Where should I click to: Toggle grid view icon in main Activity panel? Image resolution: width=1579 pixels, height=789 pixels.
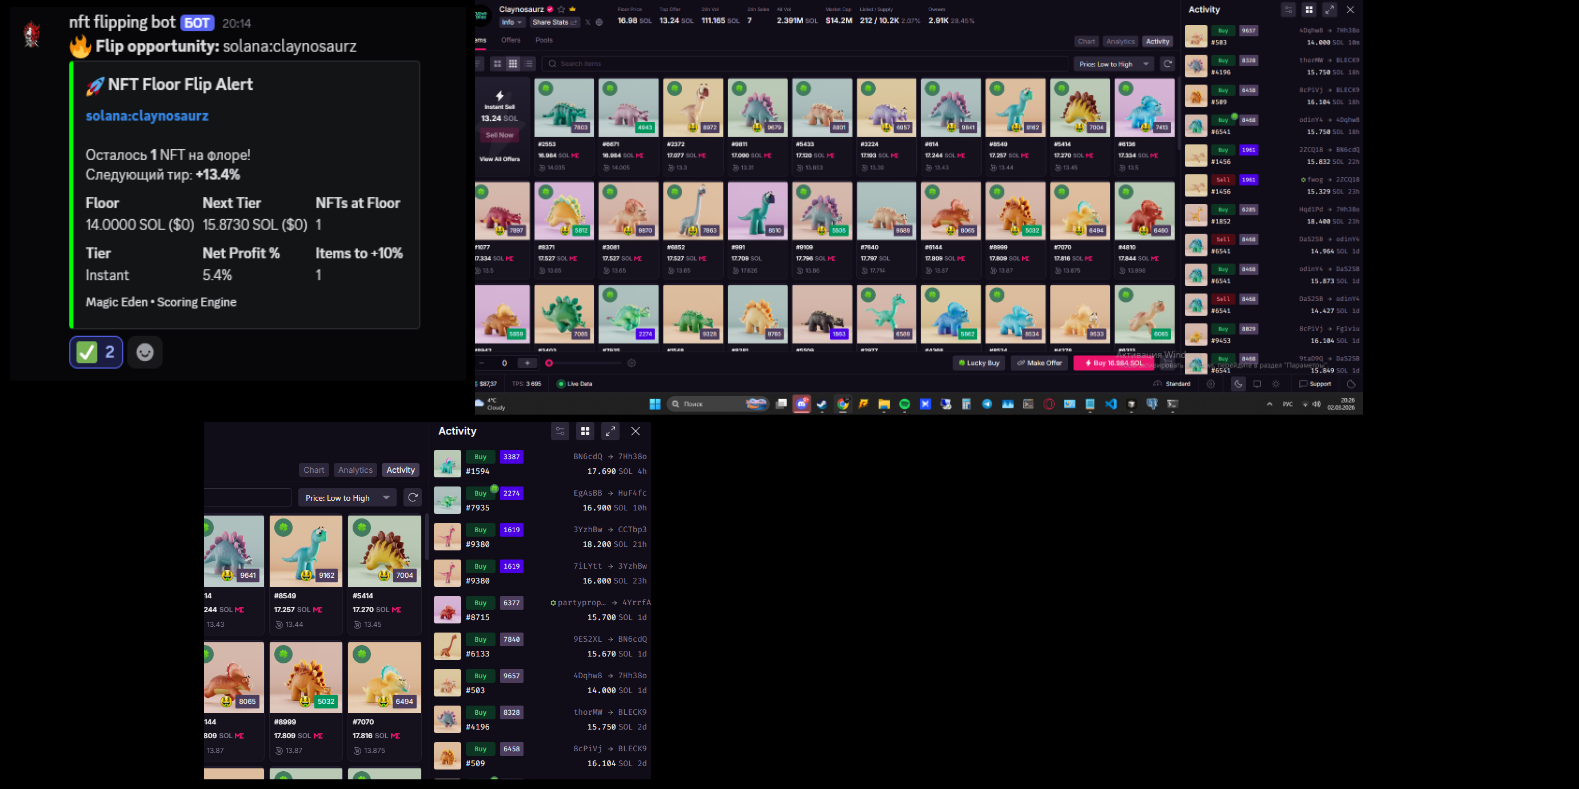[1308, 9]
